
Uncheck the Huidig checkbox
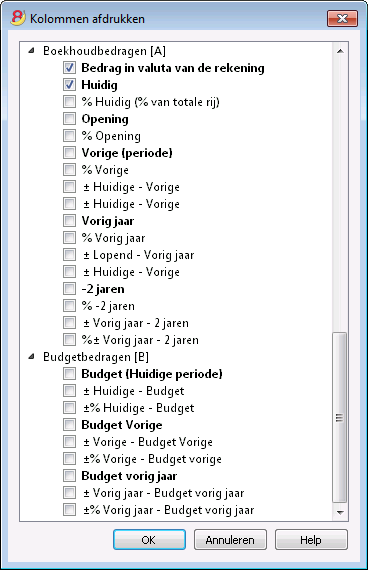click(69, 85)
